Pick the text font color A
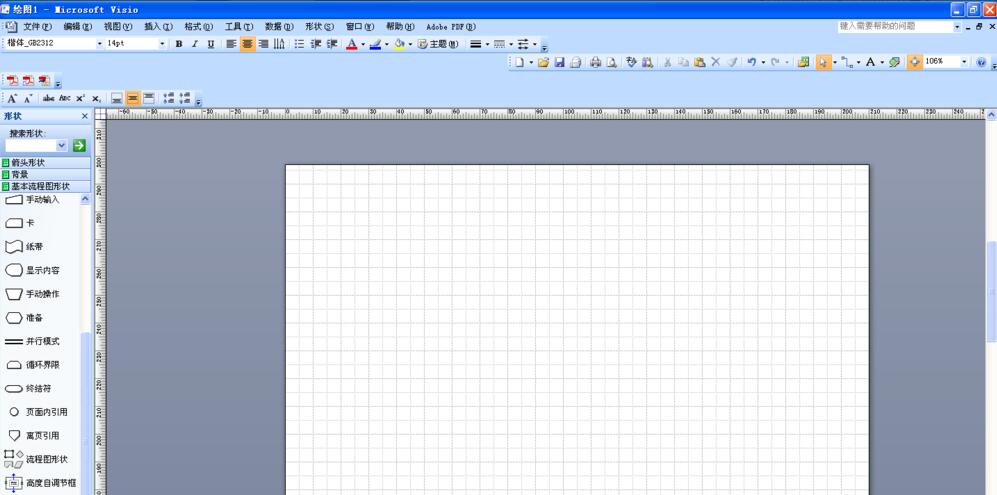The height and width of the screenshot is (495, 997). pos(352,45)
